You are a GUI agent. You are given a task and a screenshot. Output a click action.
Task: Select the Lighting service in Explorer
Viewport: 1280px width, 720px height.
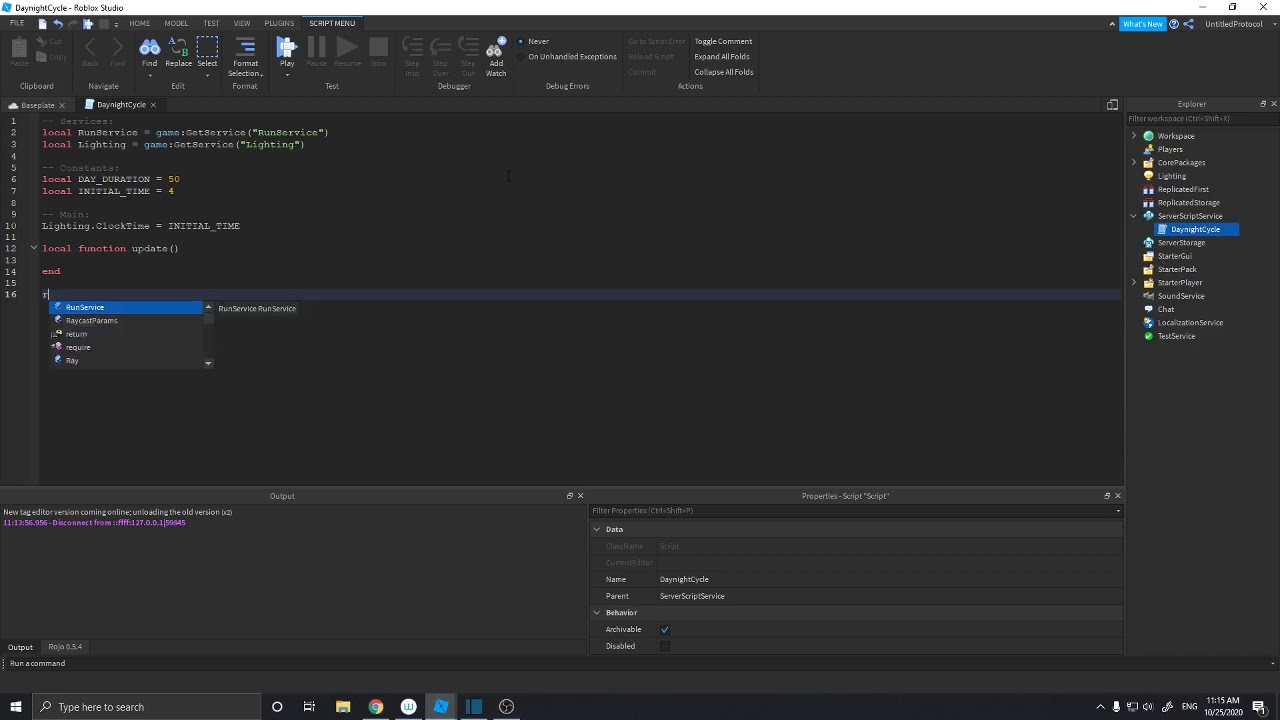pos(1171,176)
